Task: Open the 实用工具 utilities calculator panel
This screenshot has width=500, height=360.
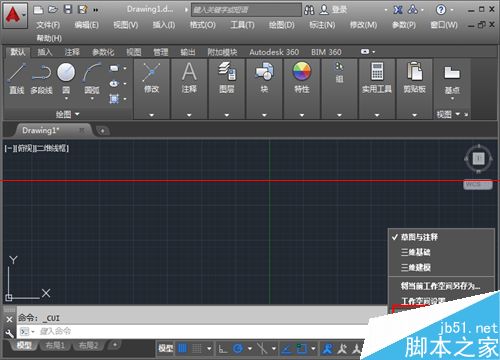Action: tap(377, 78)
